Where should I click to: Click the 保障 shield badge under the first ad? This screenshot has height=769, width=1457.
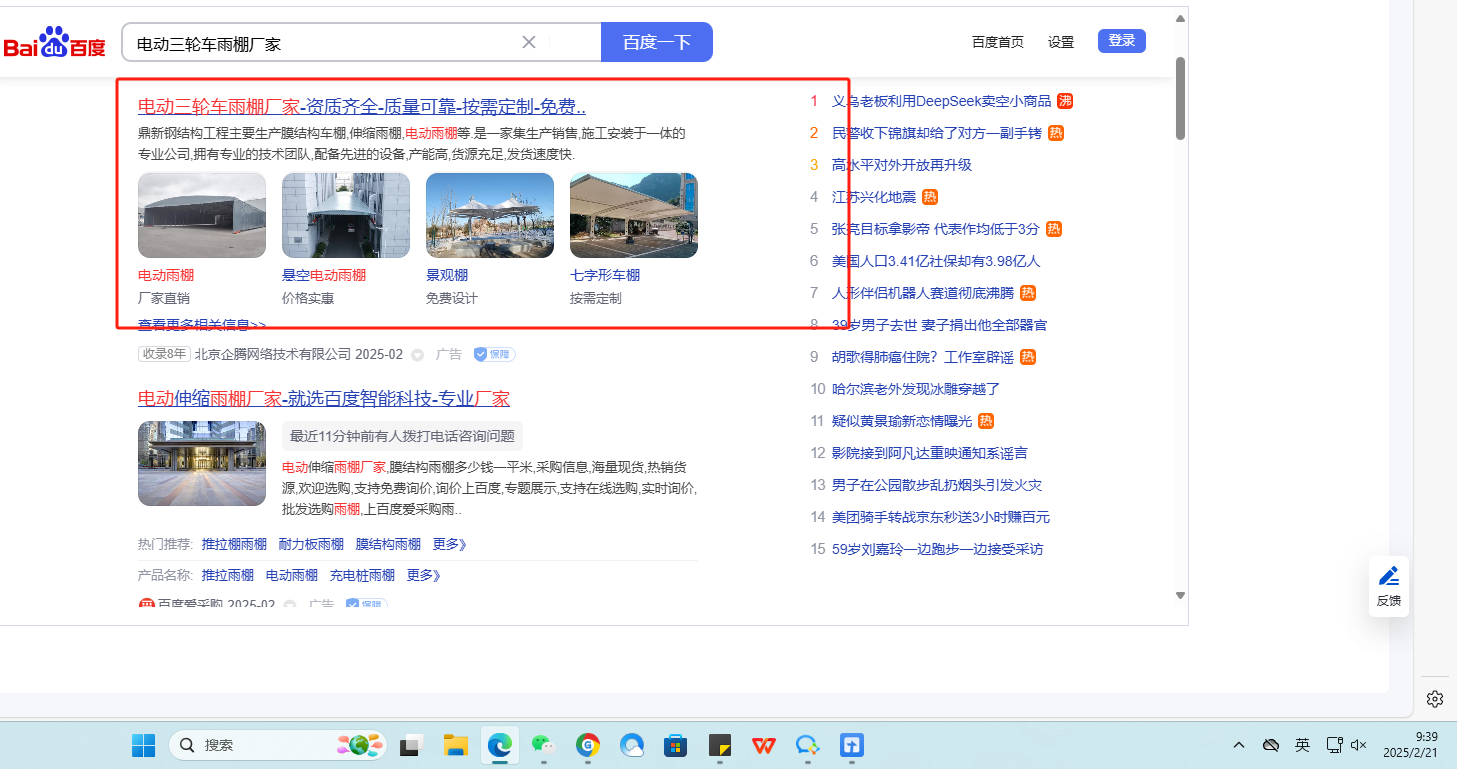click(x=494, y=354)
